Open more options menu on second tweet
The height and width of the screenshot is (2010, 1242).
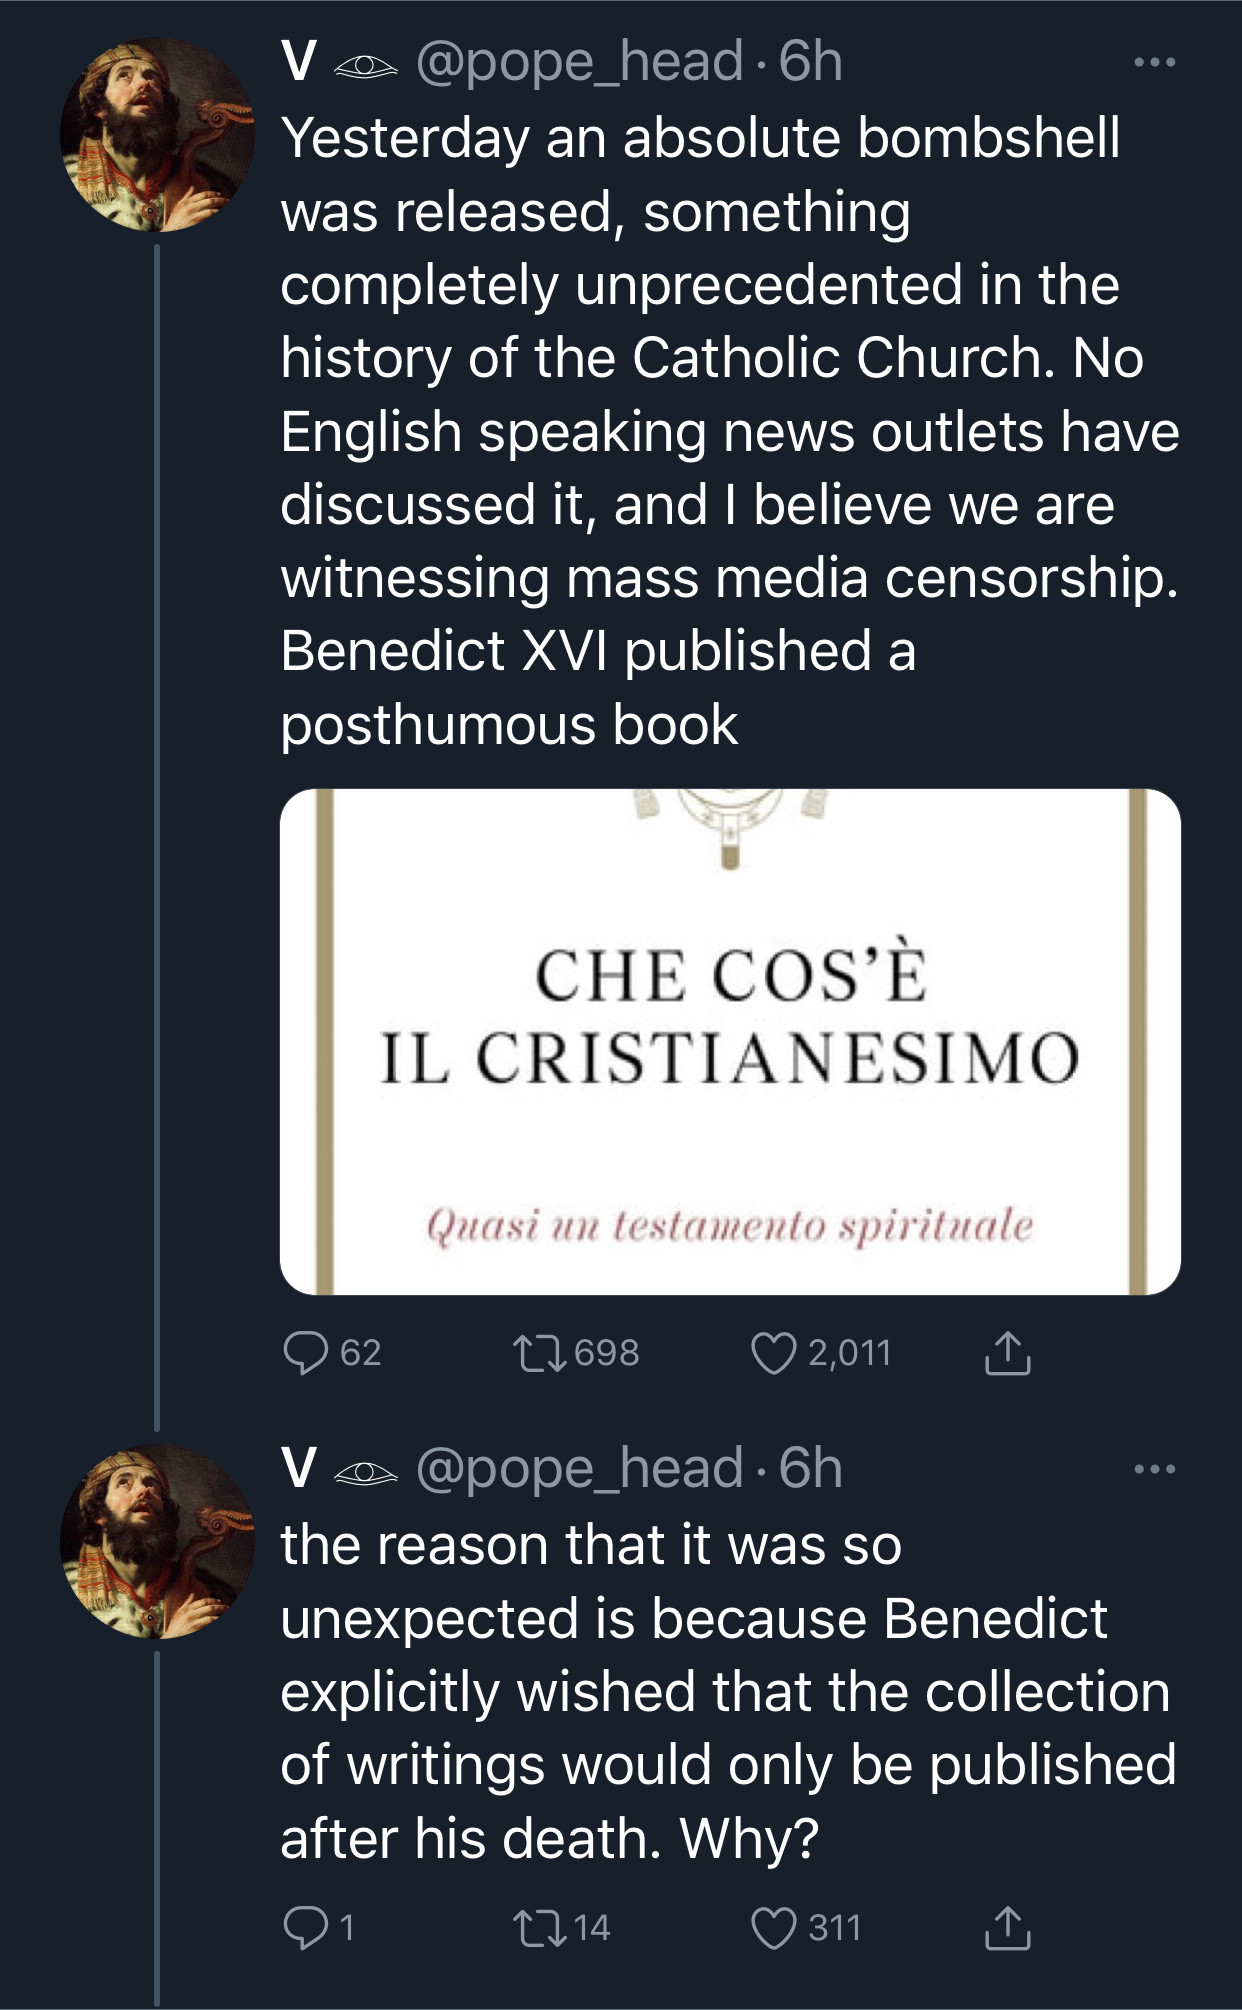pos(1155,1469)
